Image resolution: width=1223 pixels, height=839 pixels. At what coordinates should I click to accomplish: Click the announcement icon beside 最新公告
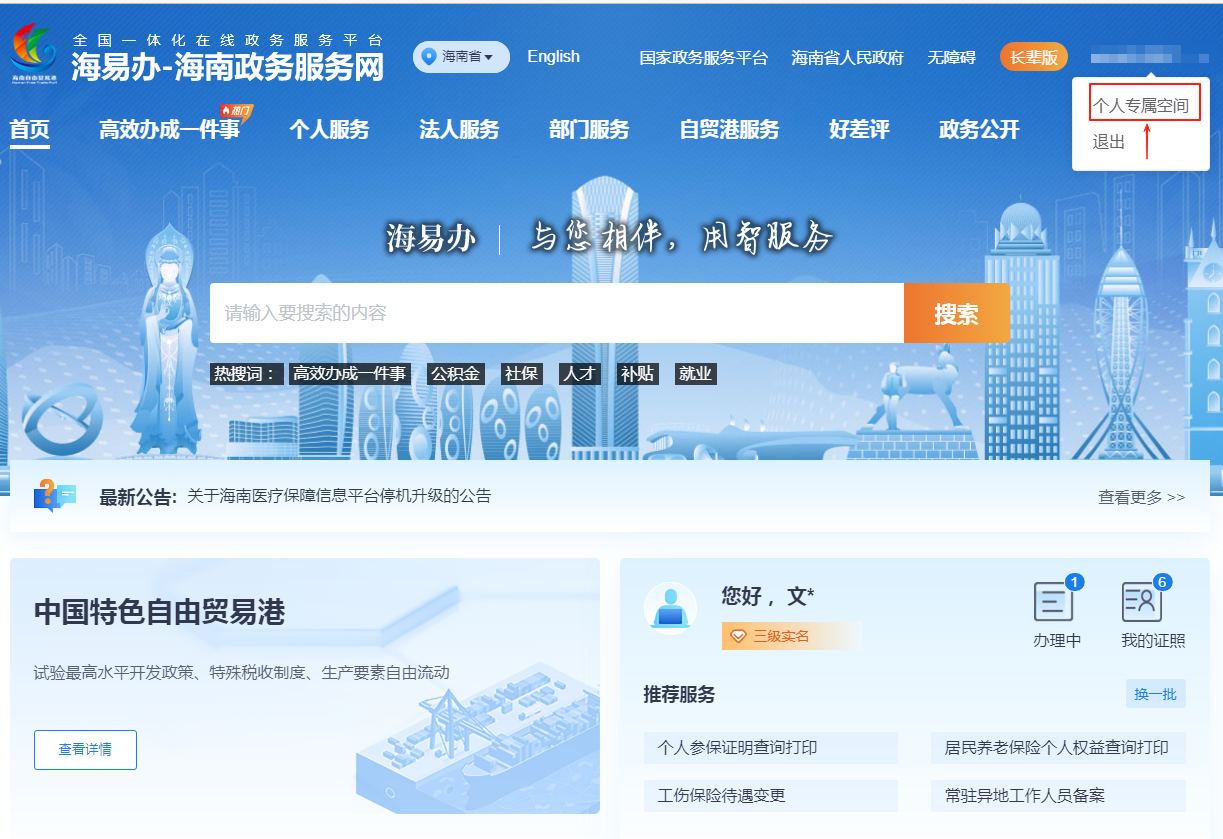pyautogui.click(x=55, y=496)
